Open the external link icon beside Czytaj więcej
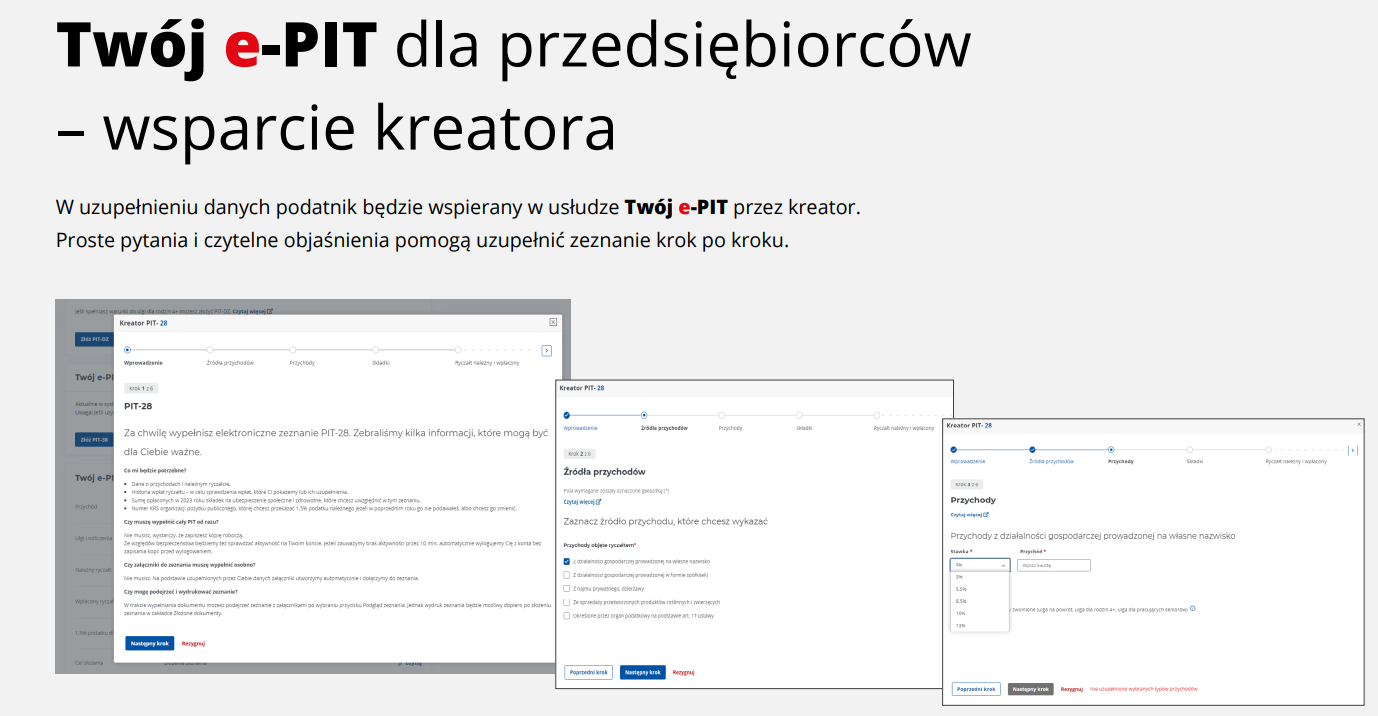The height and width of the screenshot is (716, 1378). tap(598, 501)
